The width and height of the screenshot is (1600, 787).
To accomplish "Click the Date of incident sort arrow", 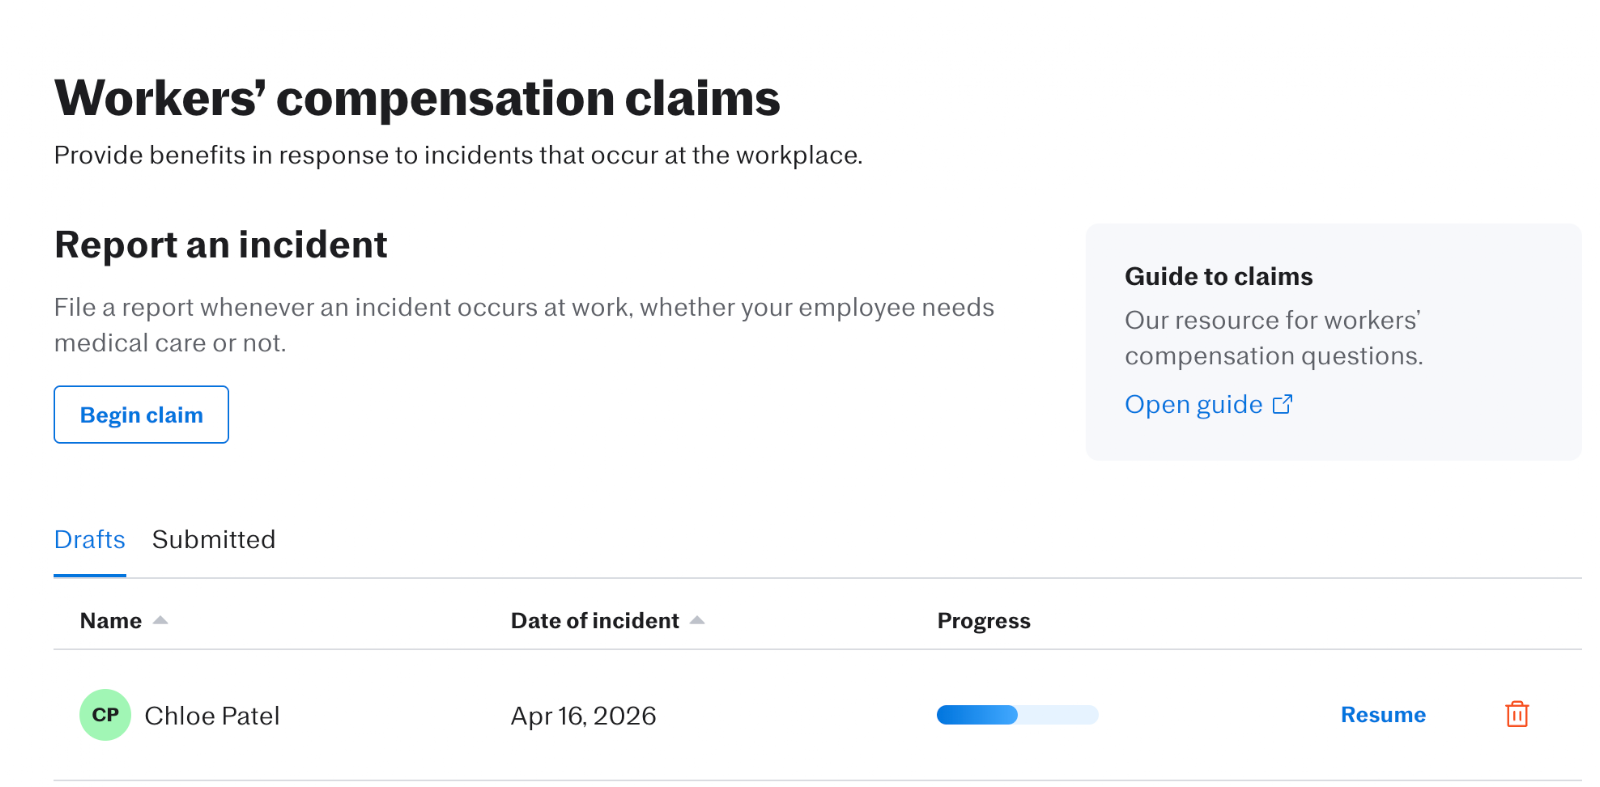I will pos(697,621).
